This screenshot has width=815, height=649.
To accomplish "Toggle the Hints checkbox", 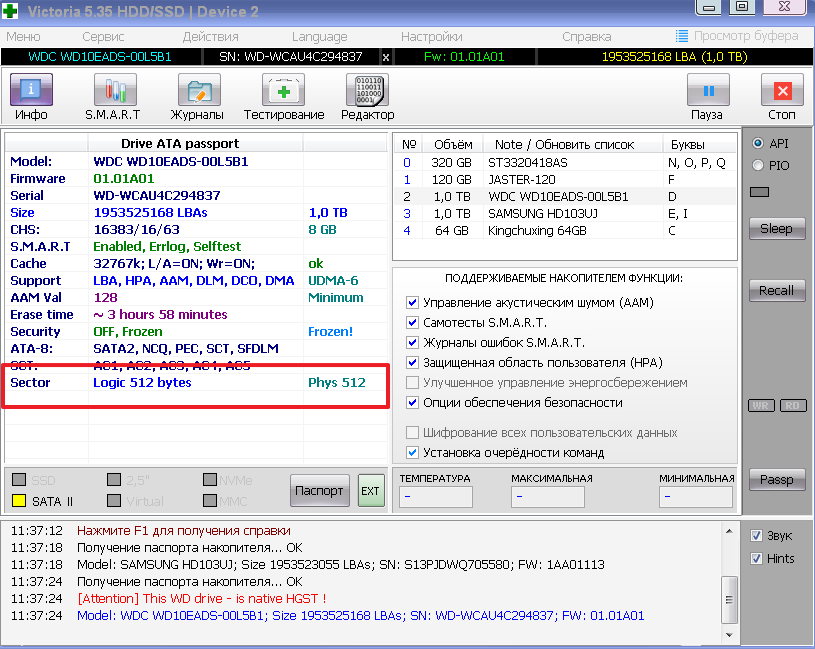I will pos(756,559).
